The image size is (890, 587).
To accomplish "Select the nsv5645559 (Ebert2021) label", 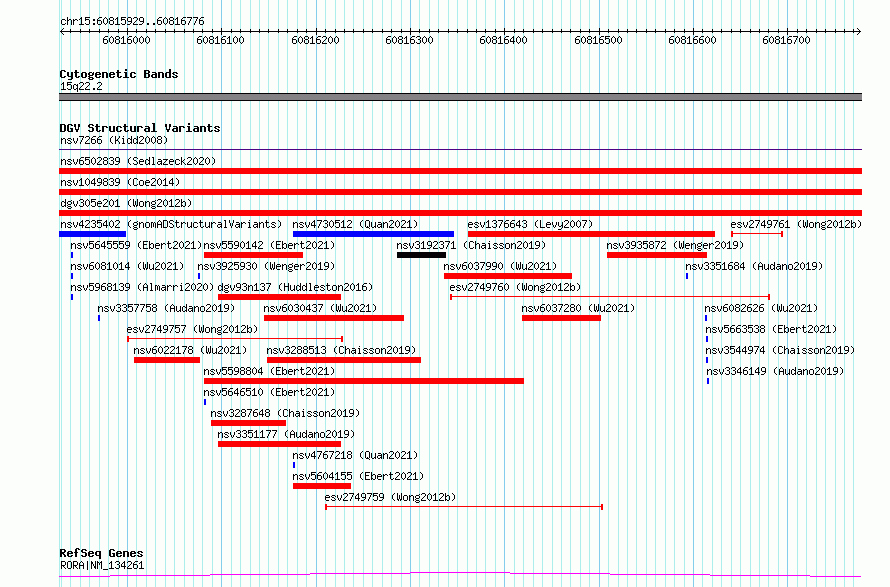I will (x=136, y=245).
